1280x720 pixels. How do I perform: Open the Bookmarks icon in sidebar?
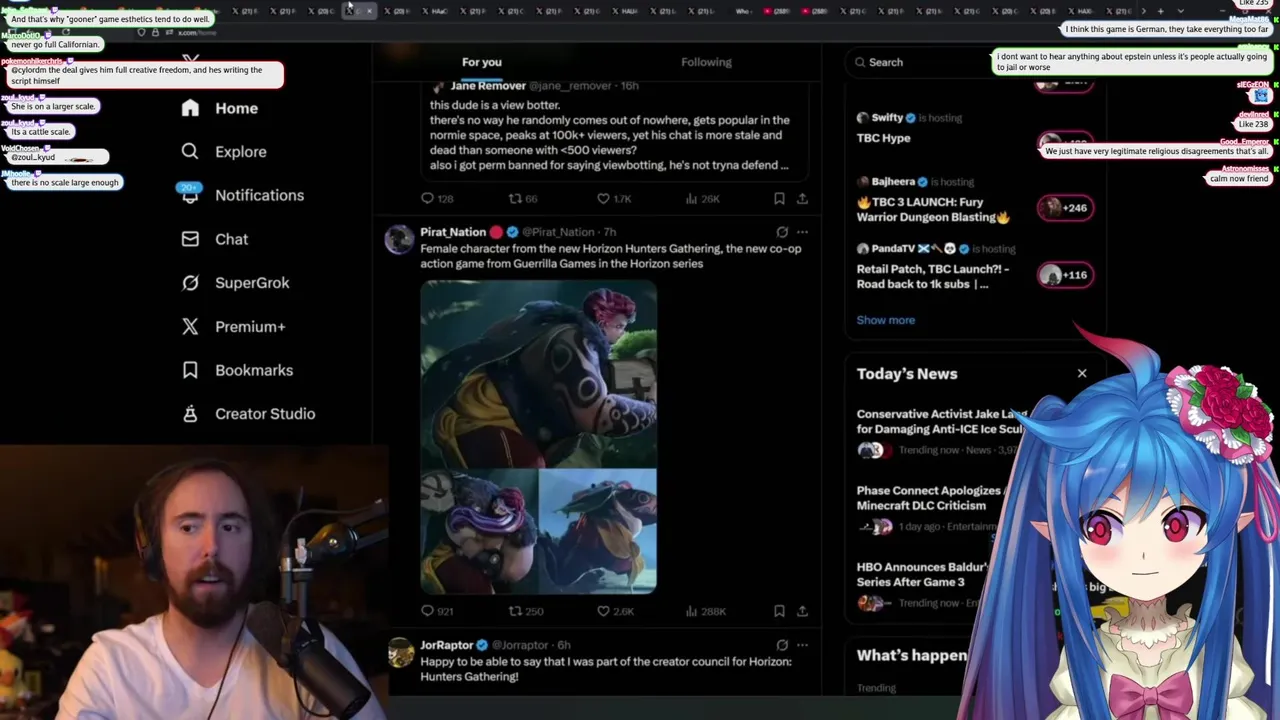pyautogui.click(x=190, y=370)
